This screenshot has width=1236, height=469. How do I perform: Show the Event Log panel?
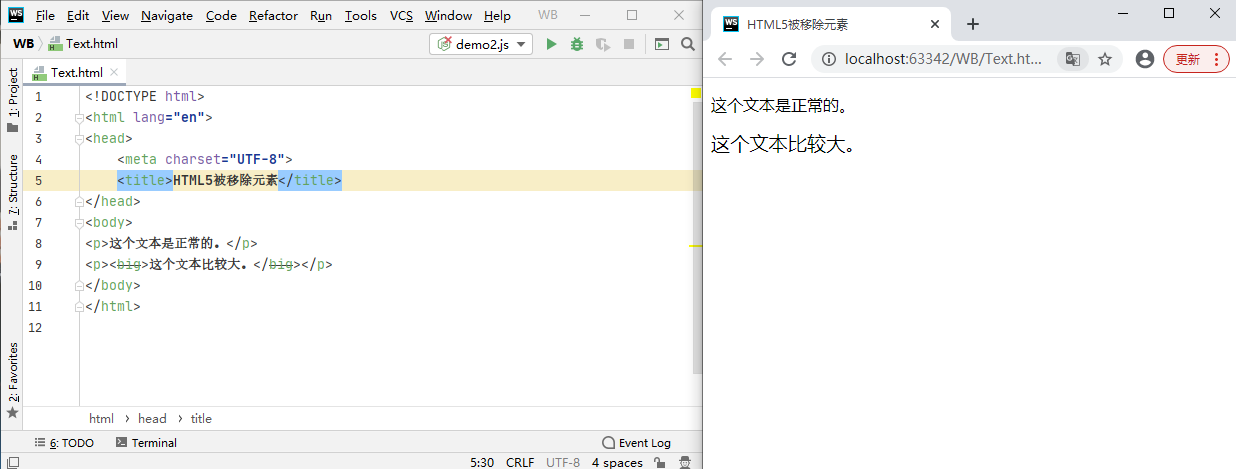pyautogui.click(x=637, y=442)
